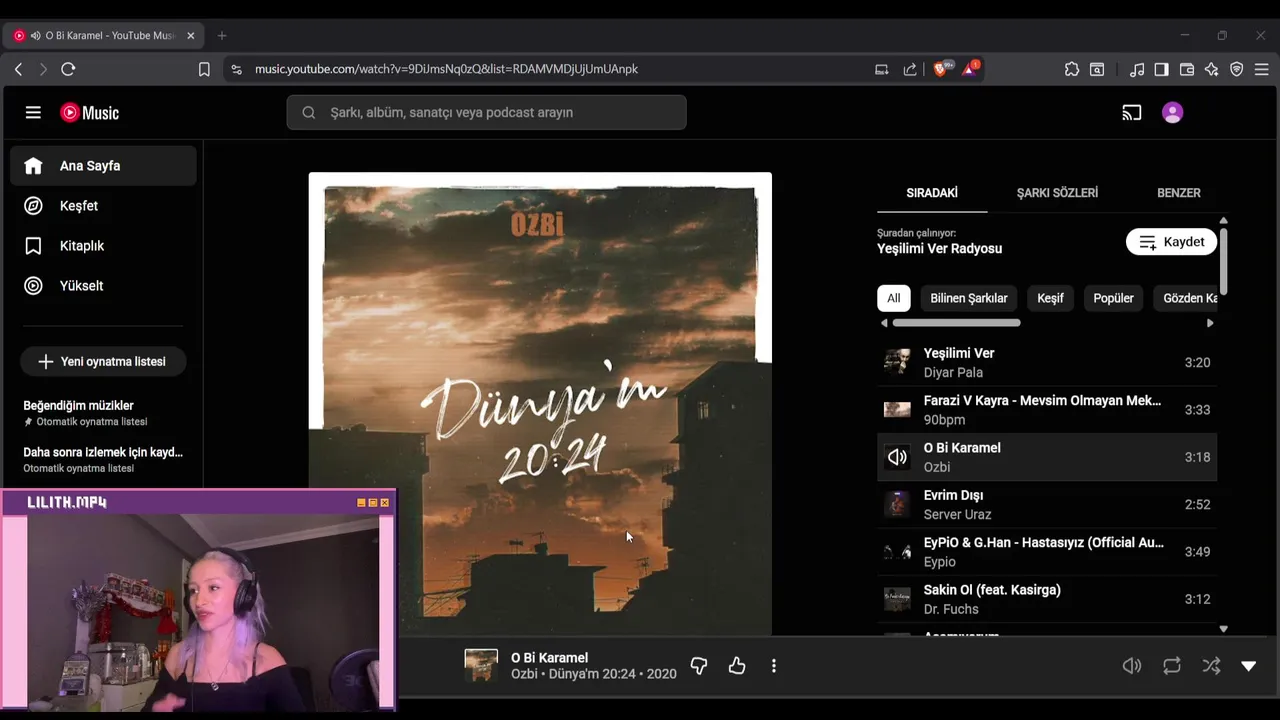This screenshot has width=1280, height=720.
Task: Play Evrim Dışı by Server Uraz
Action: click(x=1047, y=505)
